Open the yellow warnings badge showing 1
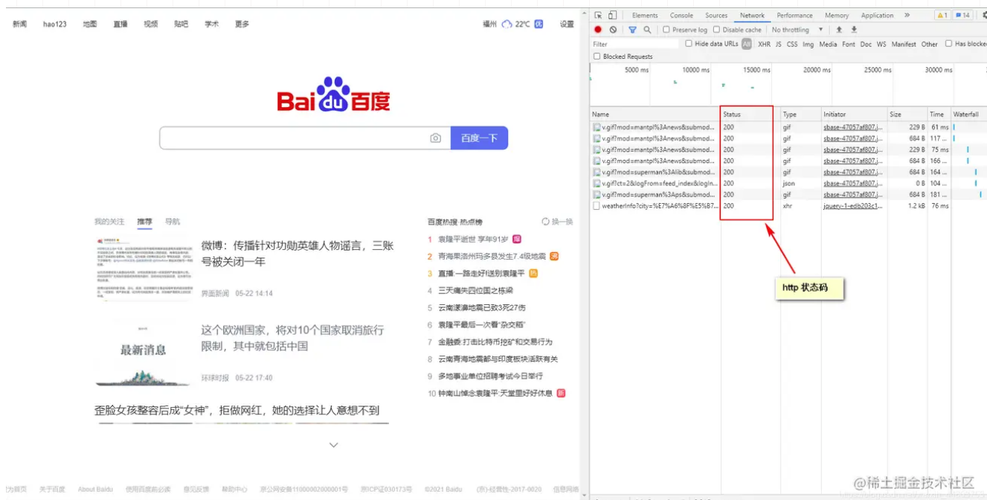Screen dimensions: 987x500 942,15
